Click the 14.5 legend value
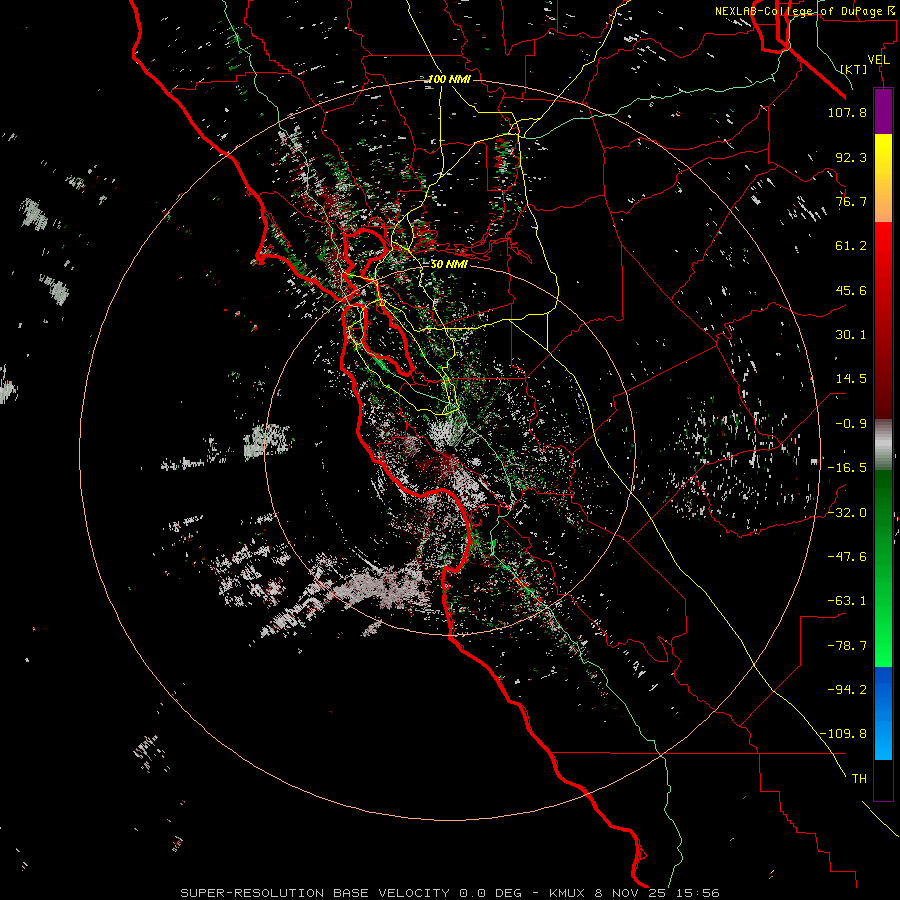This screenshot has height=900, width=900. tap(851, 379)
